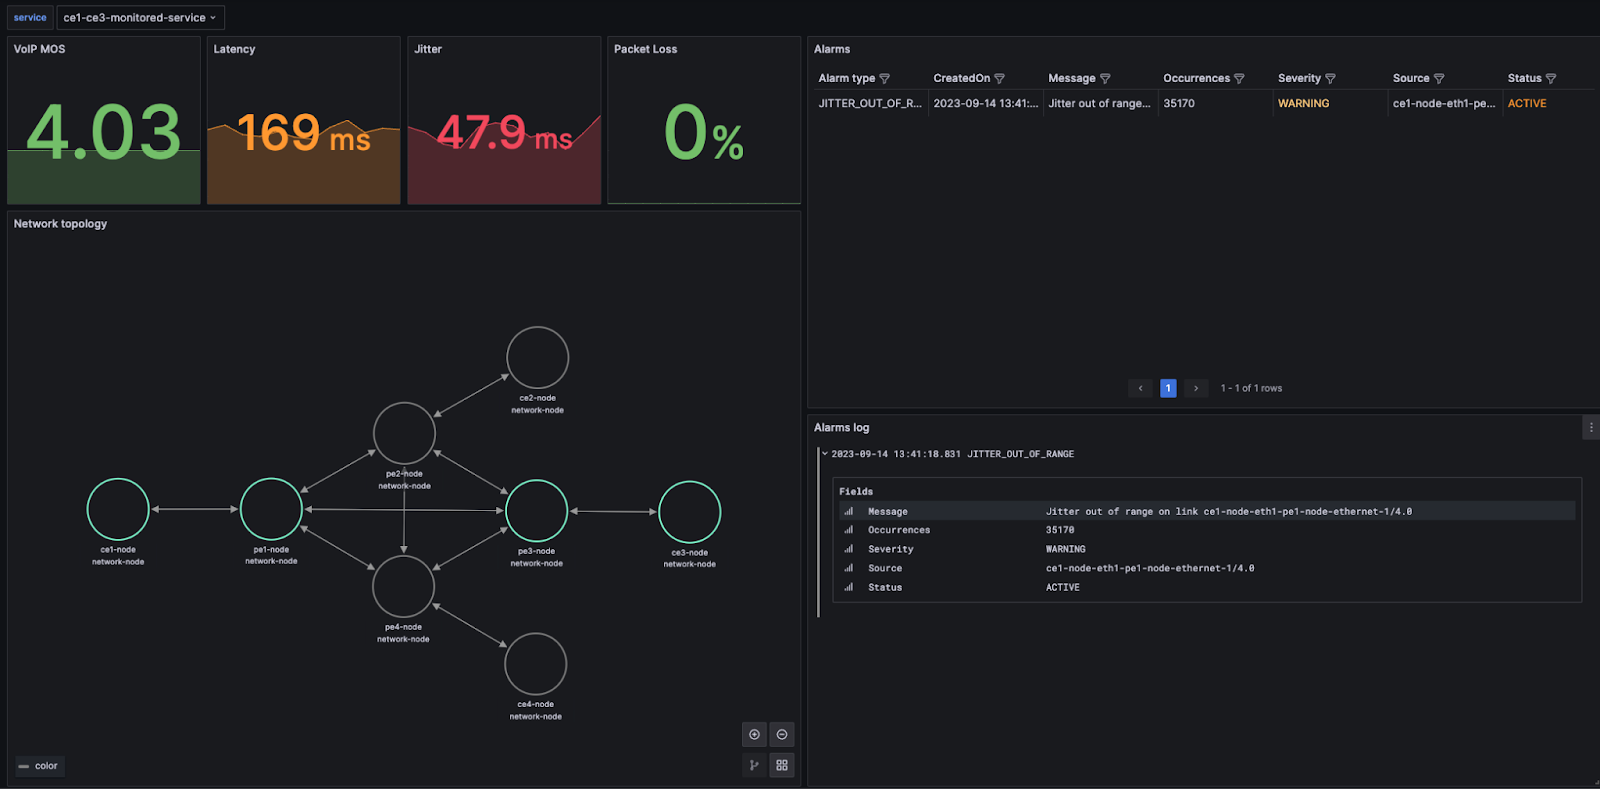Go to next alarms table page
Viewport: 1600px width, 789px height.
(x=1196, y=388)
